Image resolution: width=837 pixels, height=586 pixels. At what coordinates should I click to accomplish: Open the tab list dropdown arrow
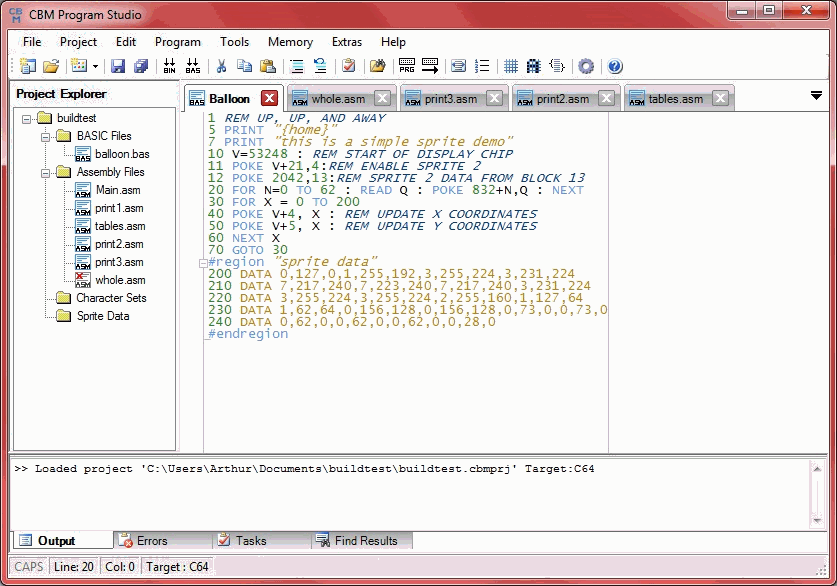pyautogui.click(x=816, y=96)
